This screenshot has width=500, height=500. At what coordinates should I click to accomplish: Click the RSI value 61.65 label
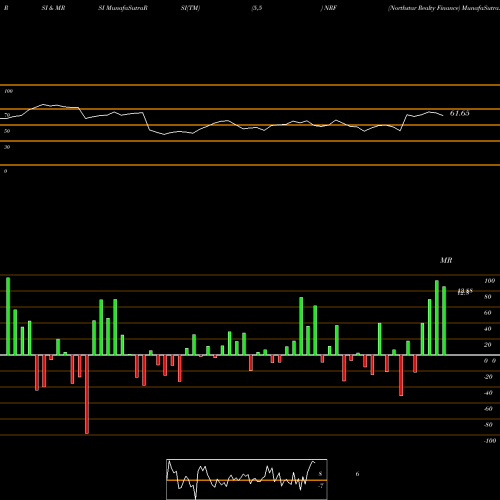click(459, 113)
